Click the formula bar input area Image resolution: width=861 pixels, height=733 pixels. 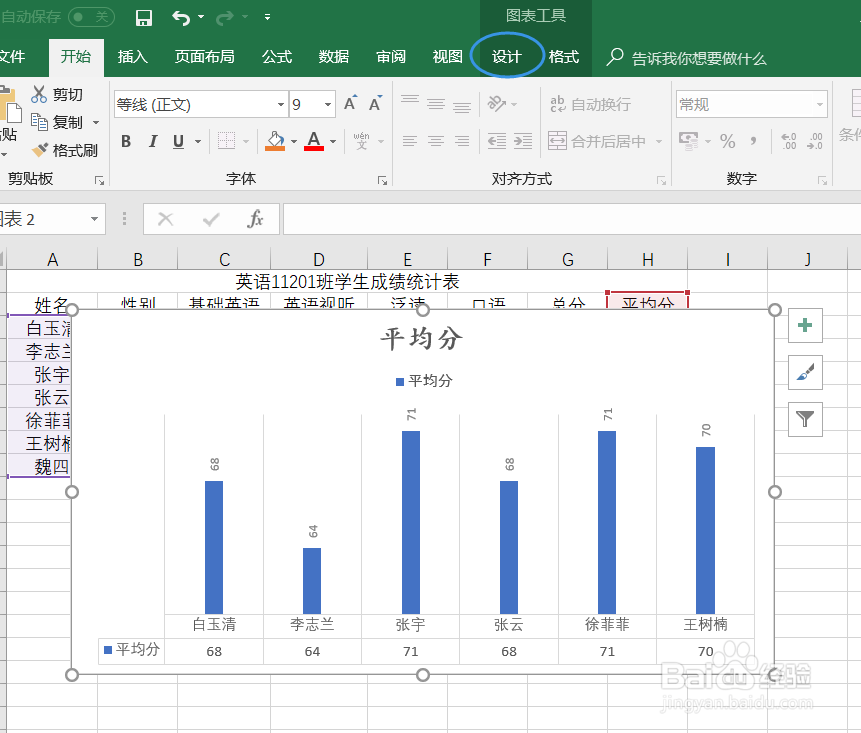(x=571, y=219)
